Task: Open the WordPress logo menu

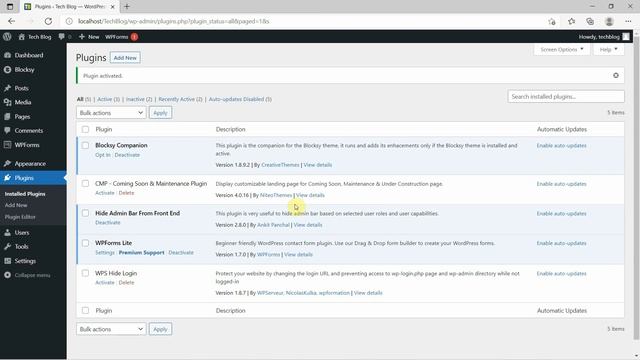Action: coord(7,37)
